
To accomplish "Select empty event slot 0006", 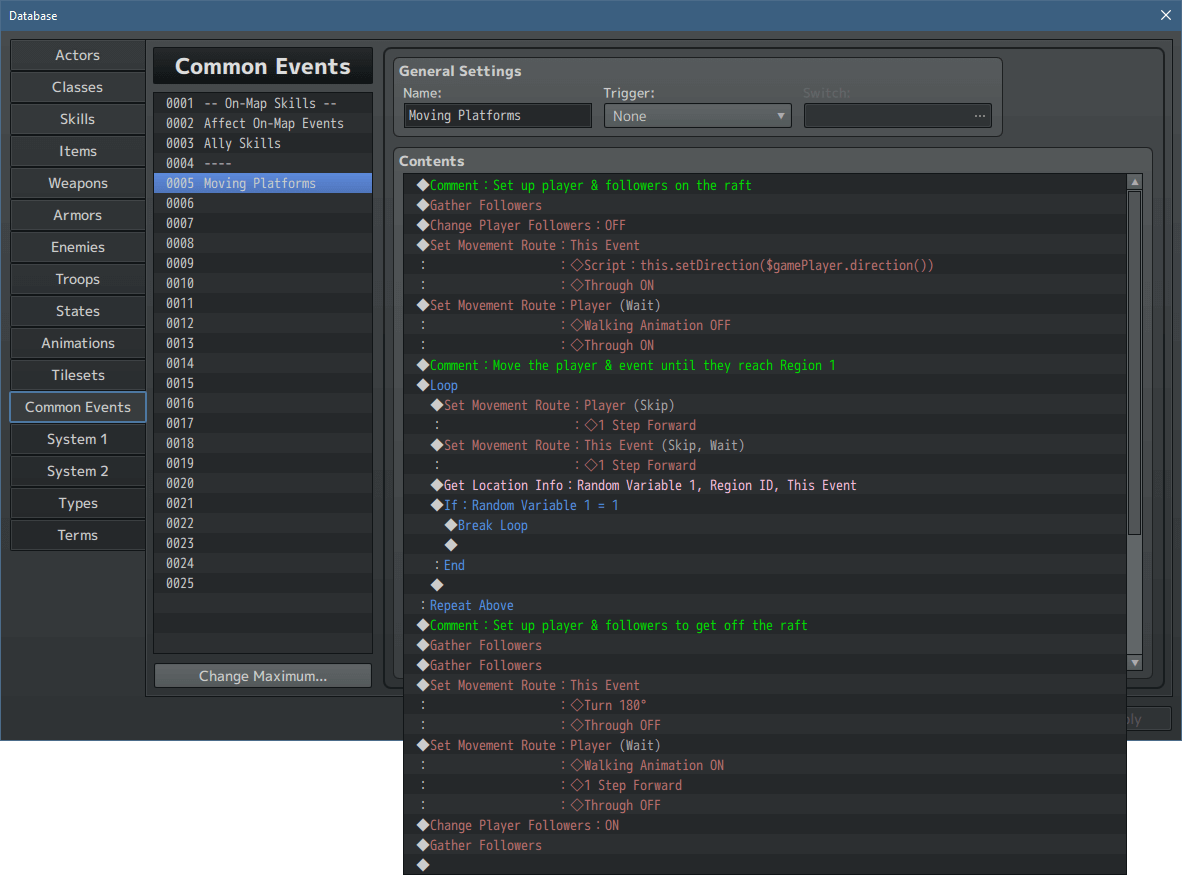I will click(x=262, y=203).
